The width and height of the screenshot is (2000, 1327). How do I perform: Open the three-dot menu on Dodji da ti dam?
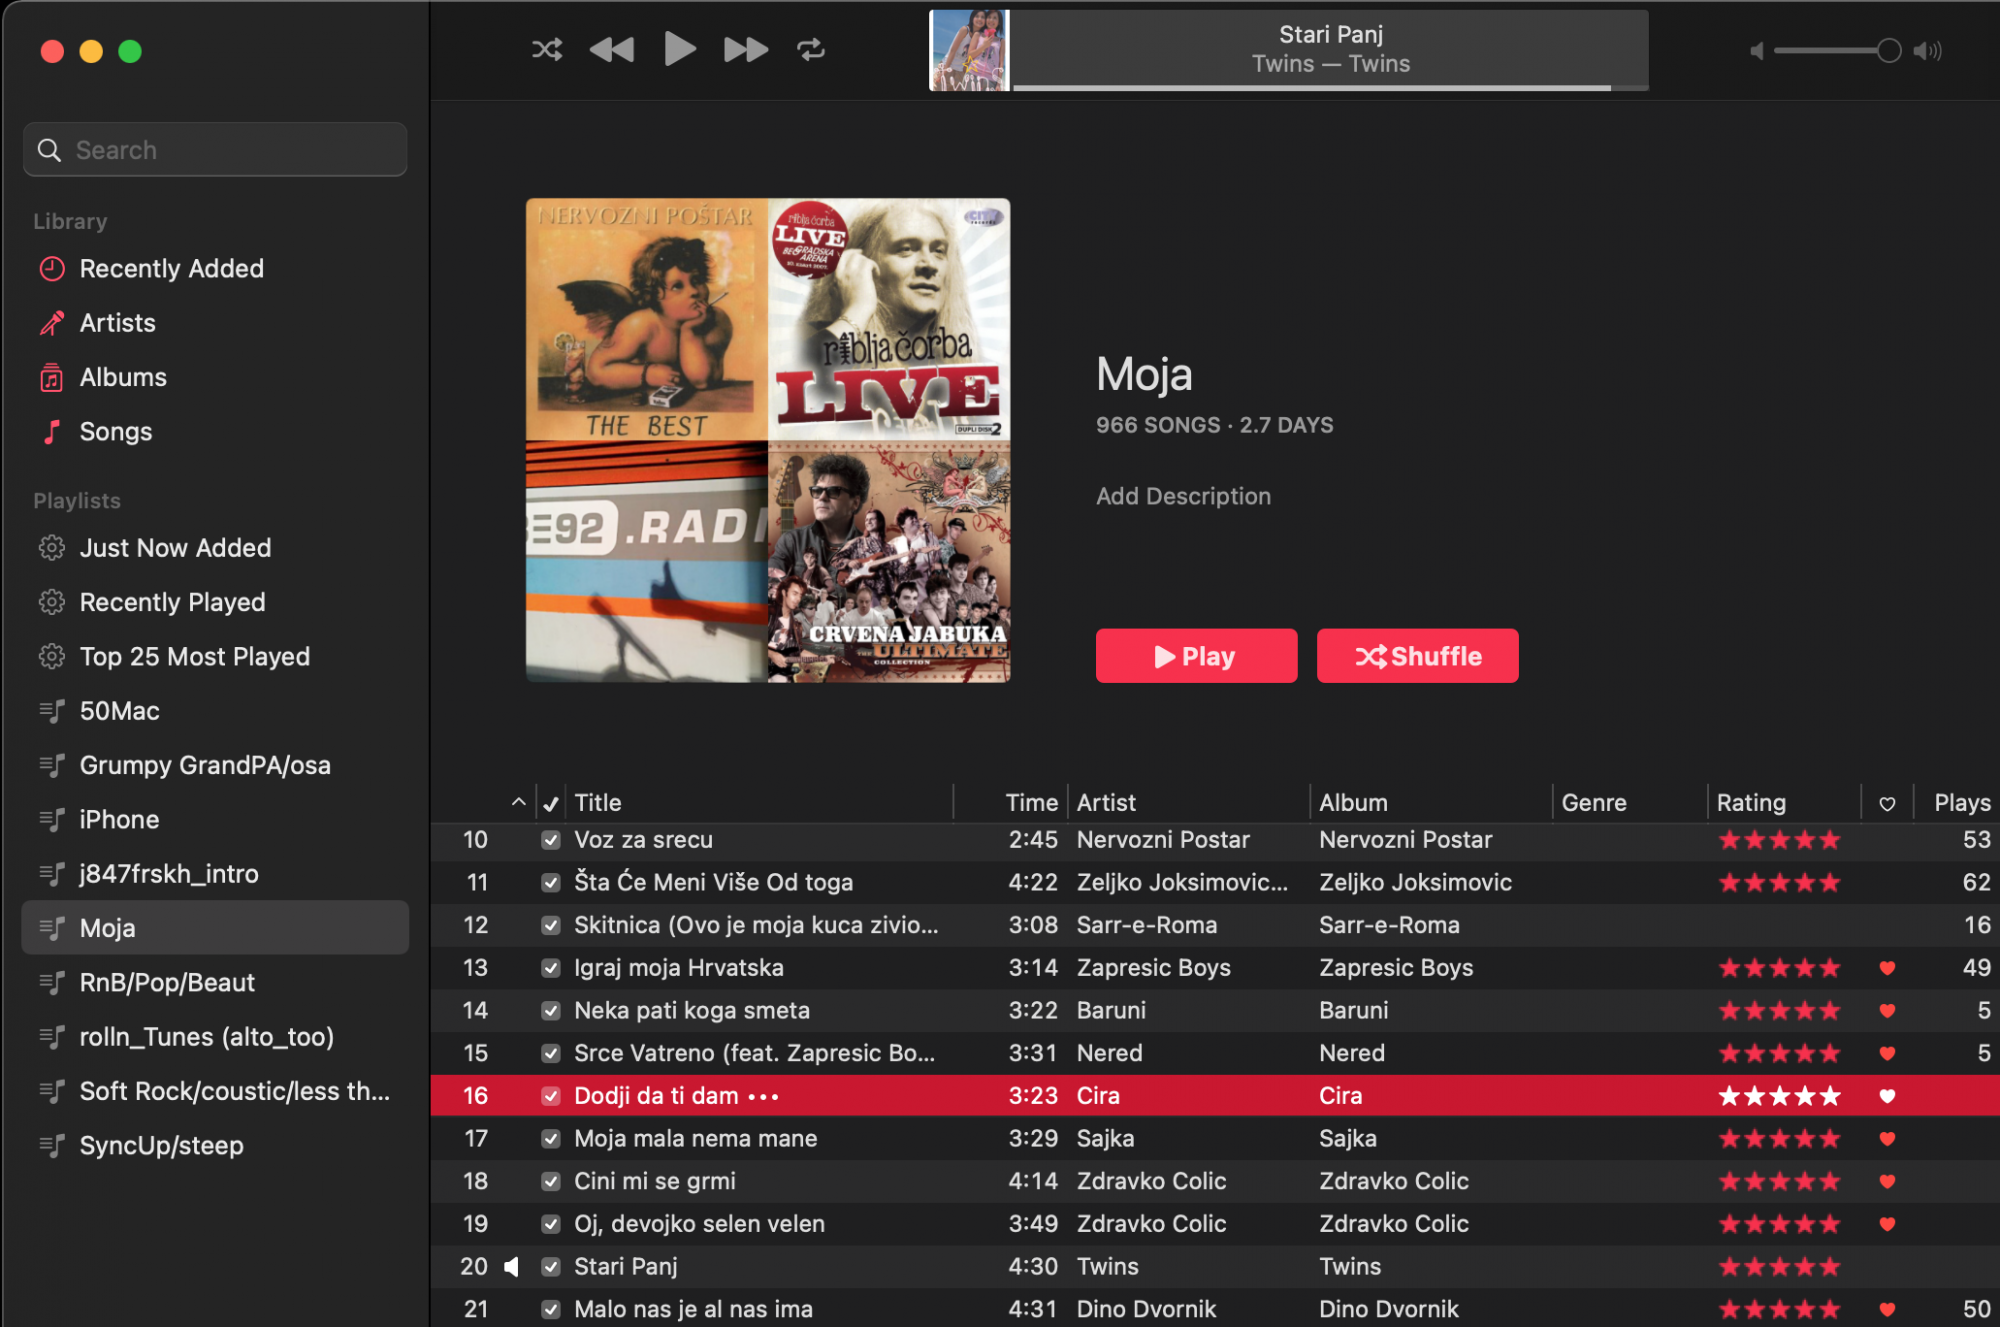pos(763,1097)
